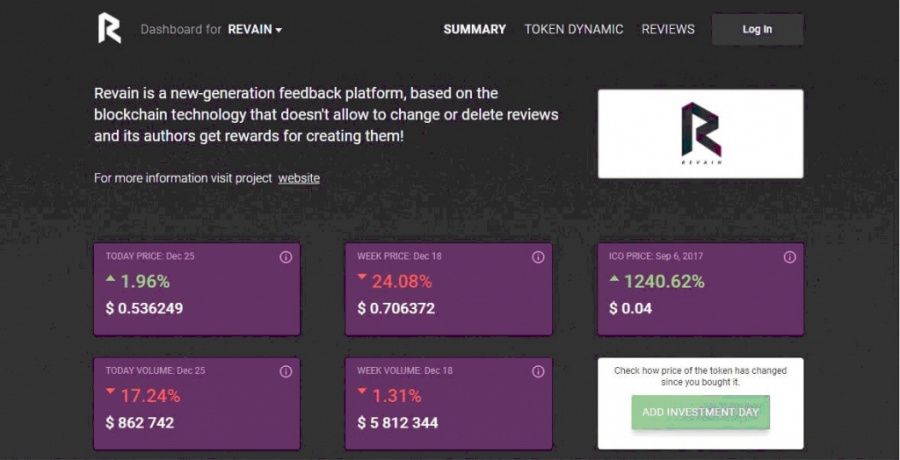
Task: Open info icon on Week Volume card
Action: point(538,372)
